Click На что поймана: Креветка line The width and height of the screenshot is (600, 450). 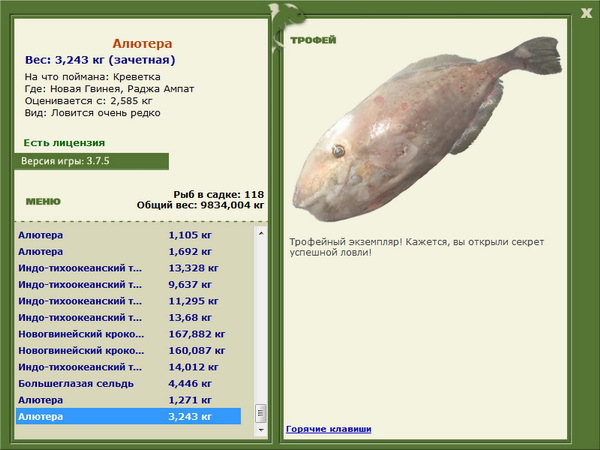(93, 77)
